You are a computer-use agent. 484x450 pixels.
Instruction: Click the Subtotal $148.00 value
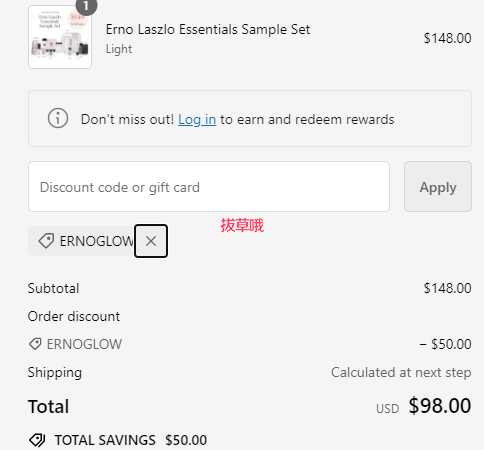pyautogui.click(x=447, y=288)
